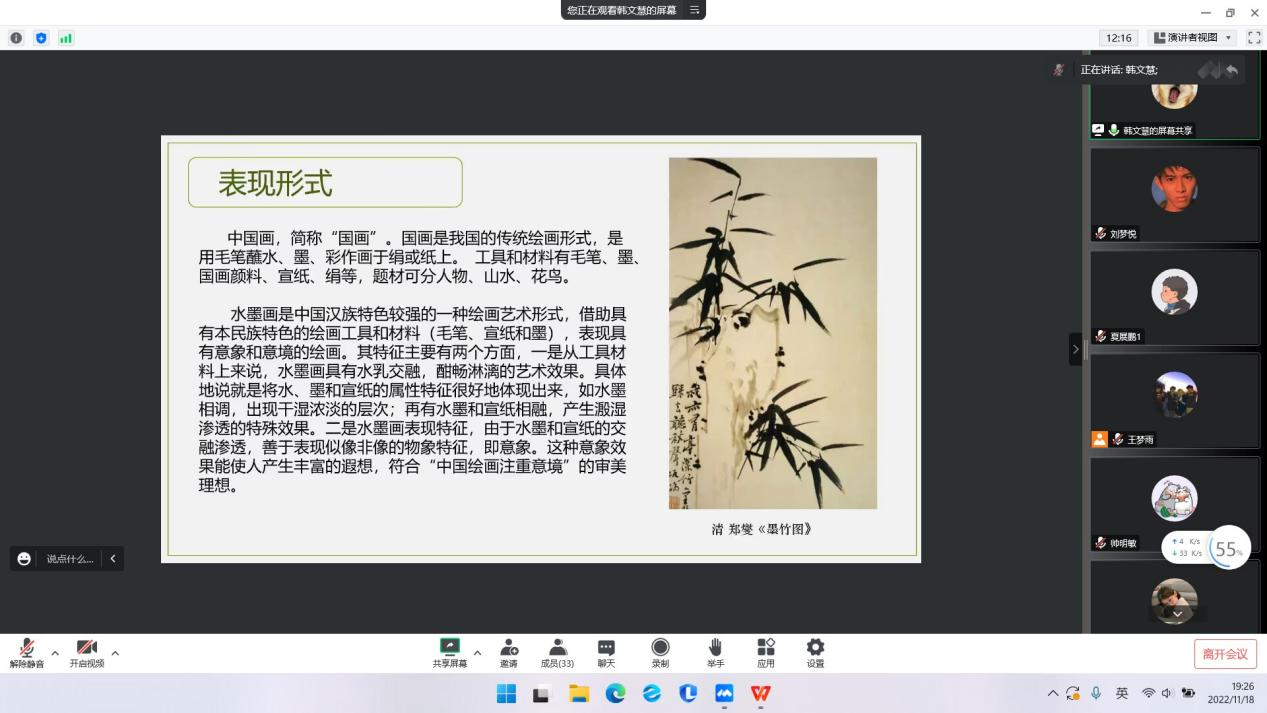Open 设置 settings gear in meeting toolbar
The image size is (1267, 713).
click(x=815, y=652)
